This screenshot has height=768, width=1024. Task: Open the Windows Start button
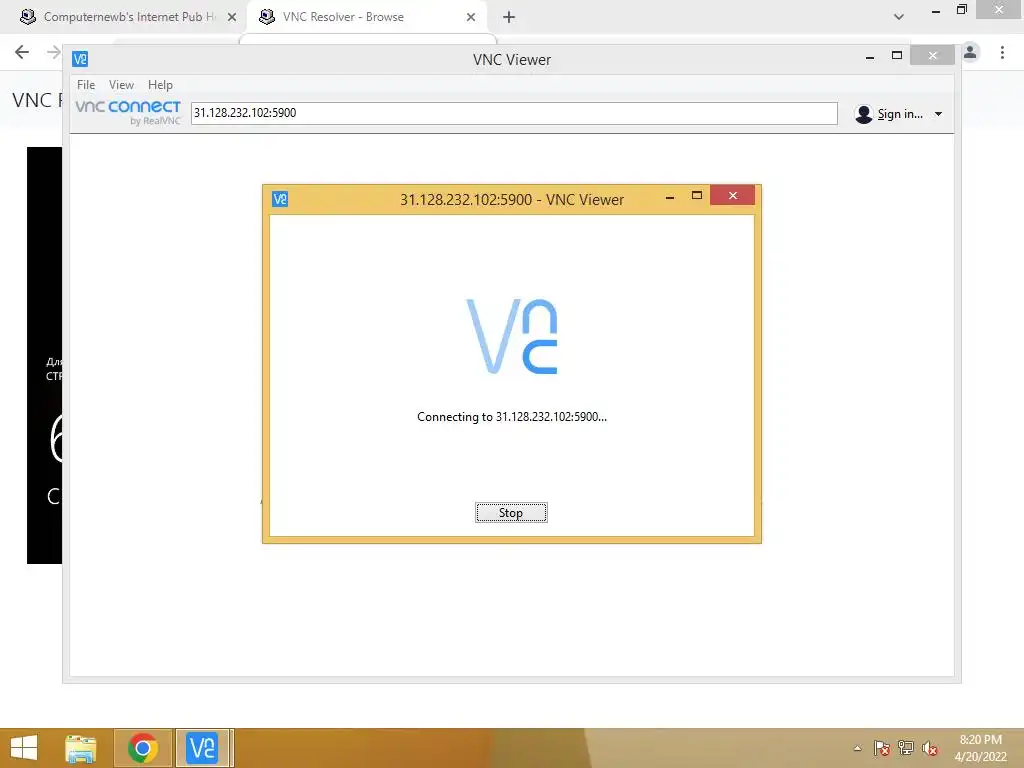24,748
